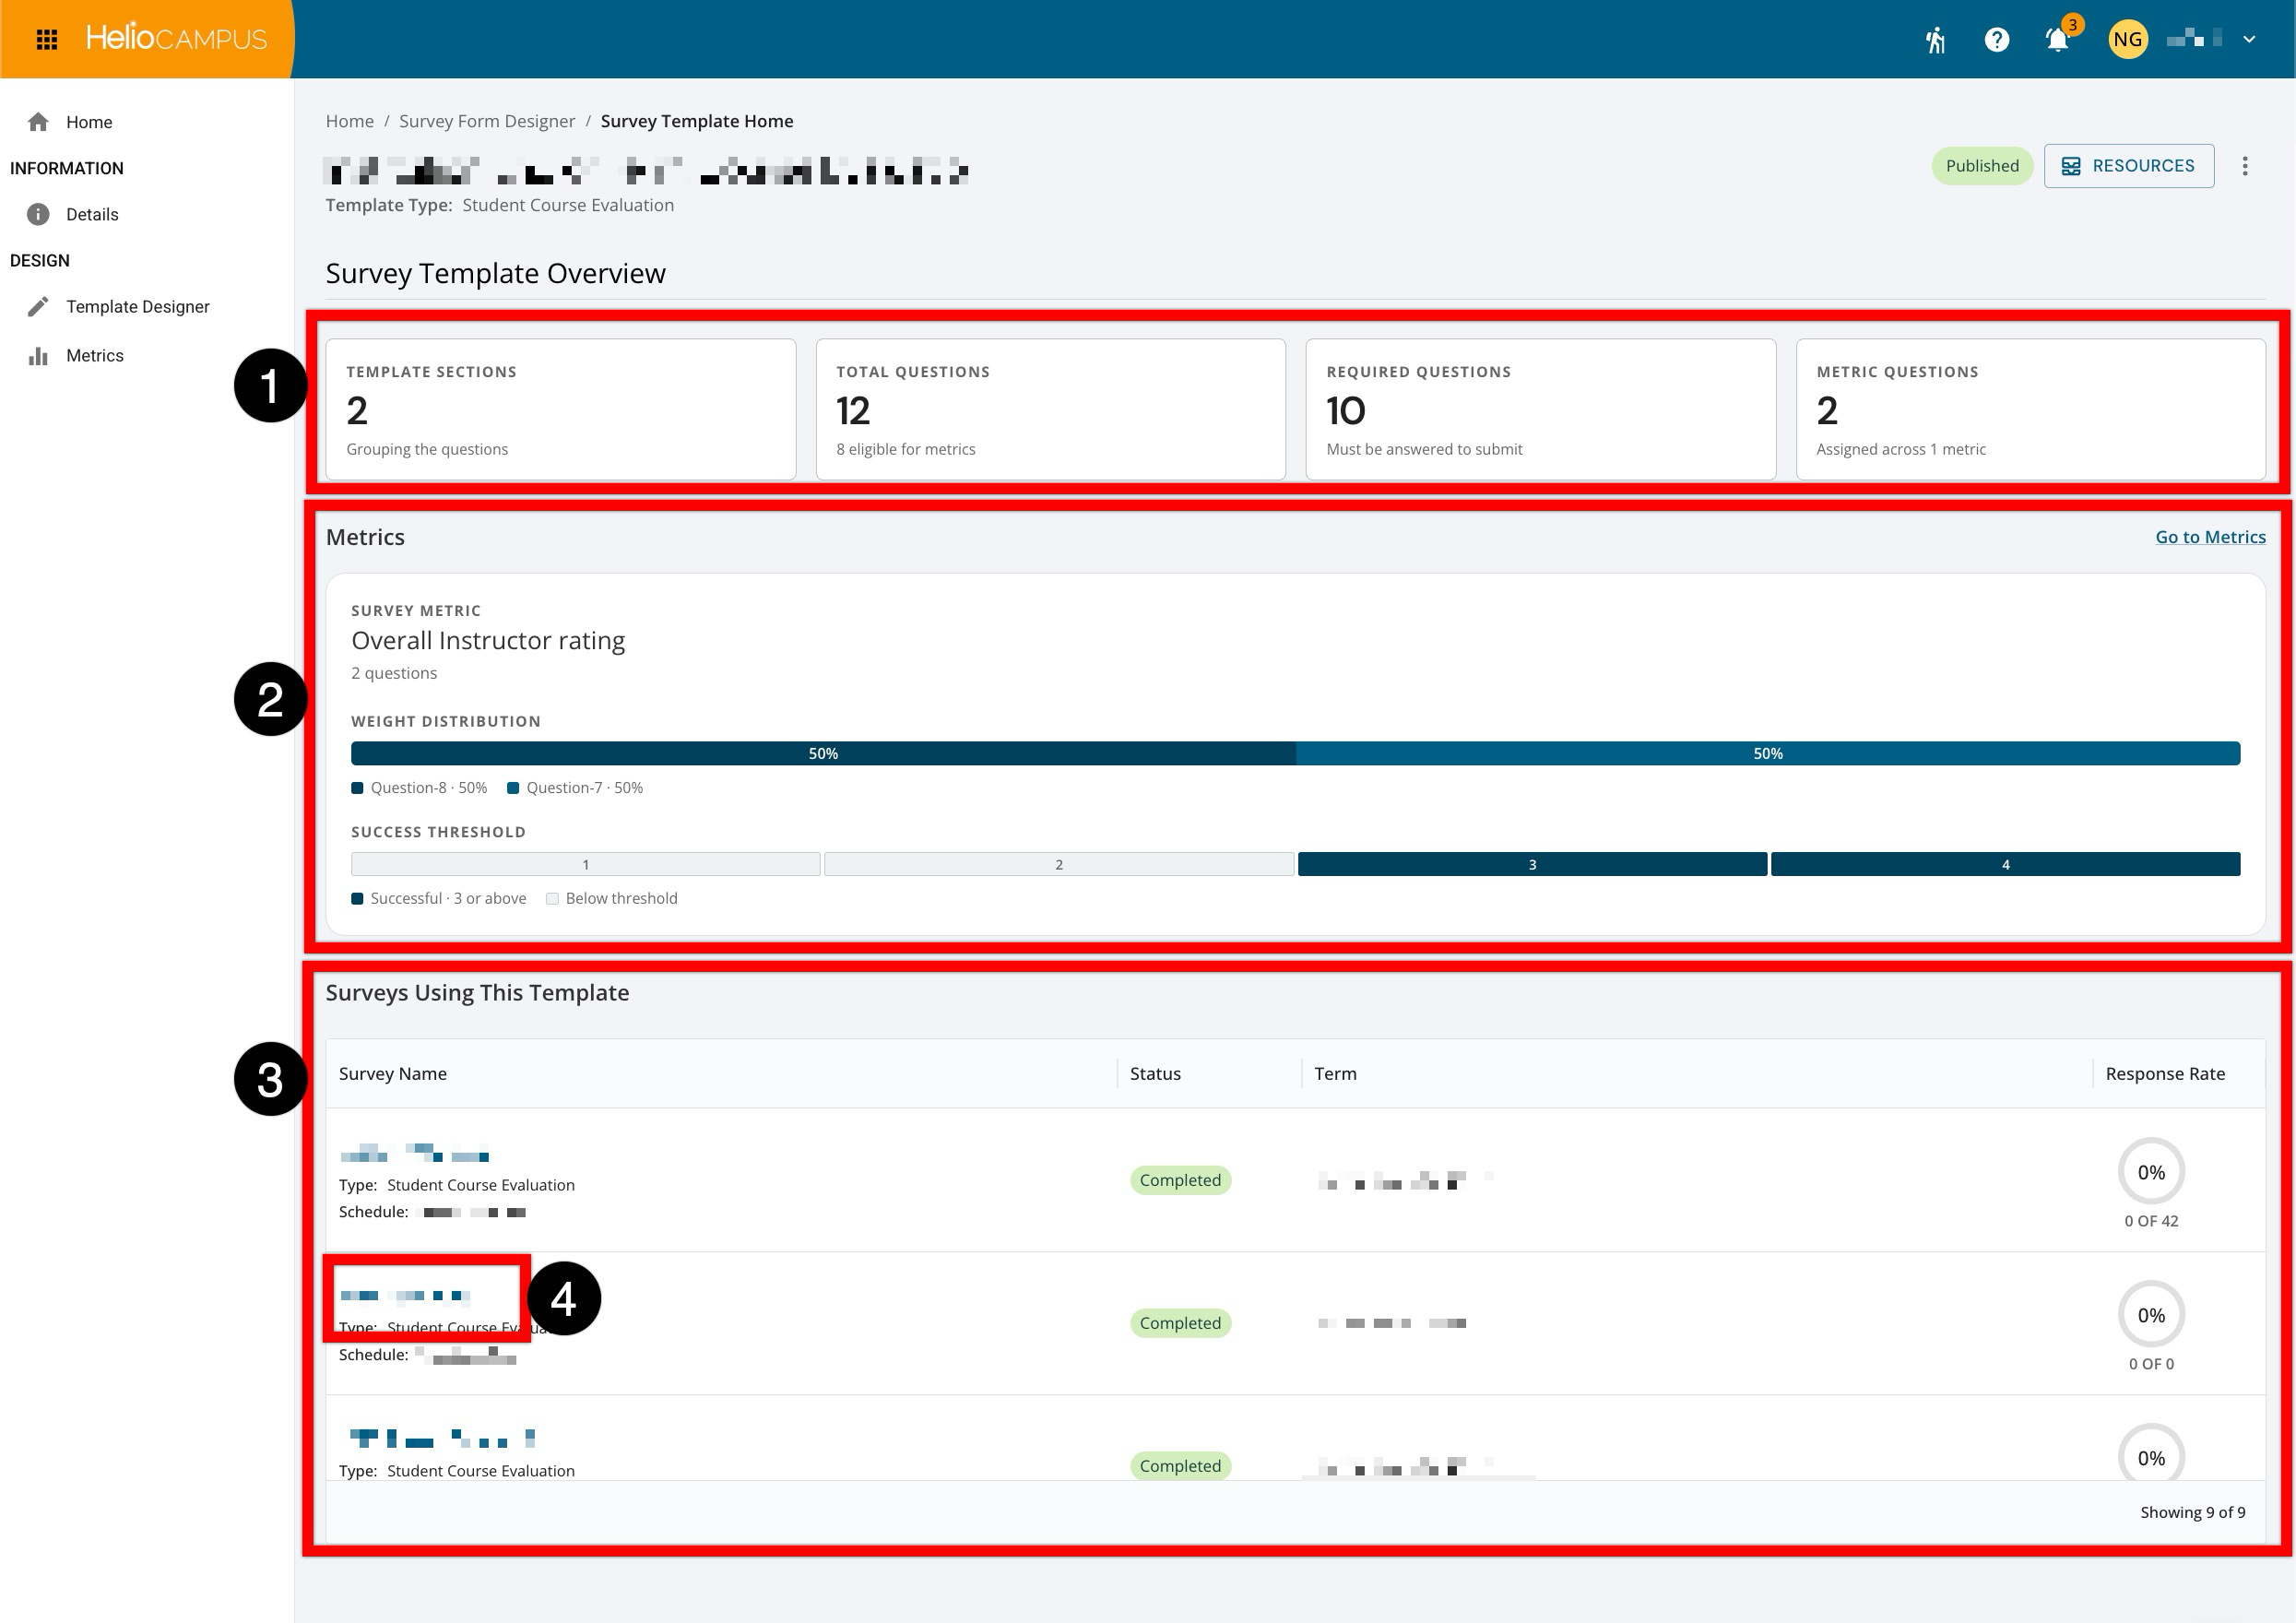Image resolution: width=2296 pixels, height=1623 pixels.
Task: Expand the user account dropdown chevron
Action: tap(2249, 39)
